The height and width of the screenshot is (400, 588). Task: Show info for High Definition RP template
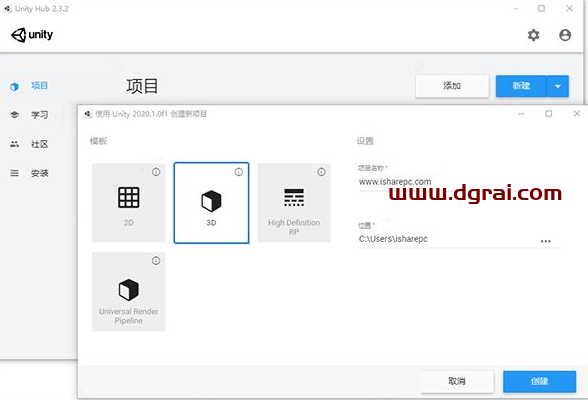coord(321,172)
